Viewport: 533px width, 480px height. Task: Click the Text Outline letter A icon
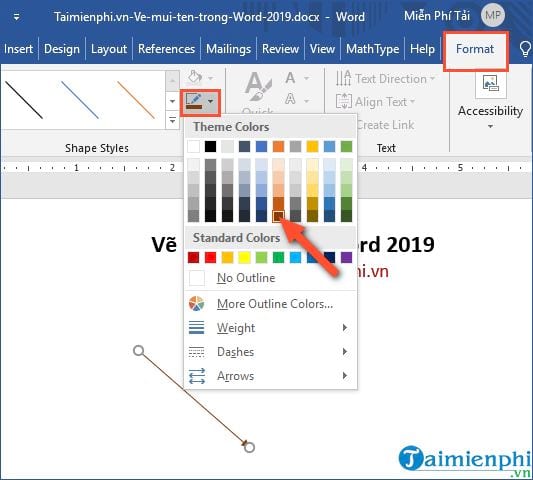pyautogui.click(x=290, y=99)
